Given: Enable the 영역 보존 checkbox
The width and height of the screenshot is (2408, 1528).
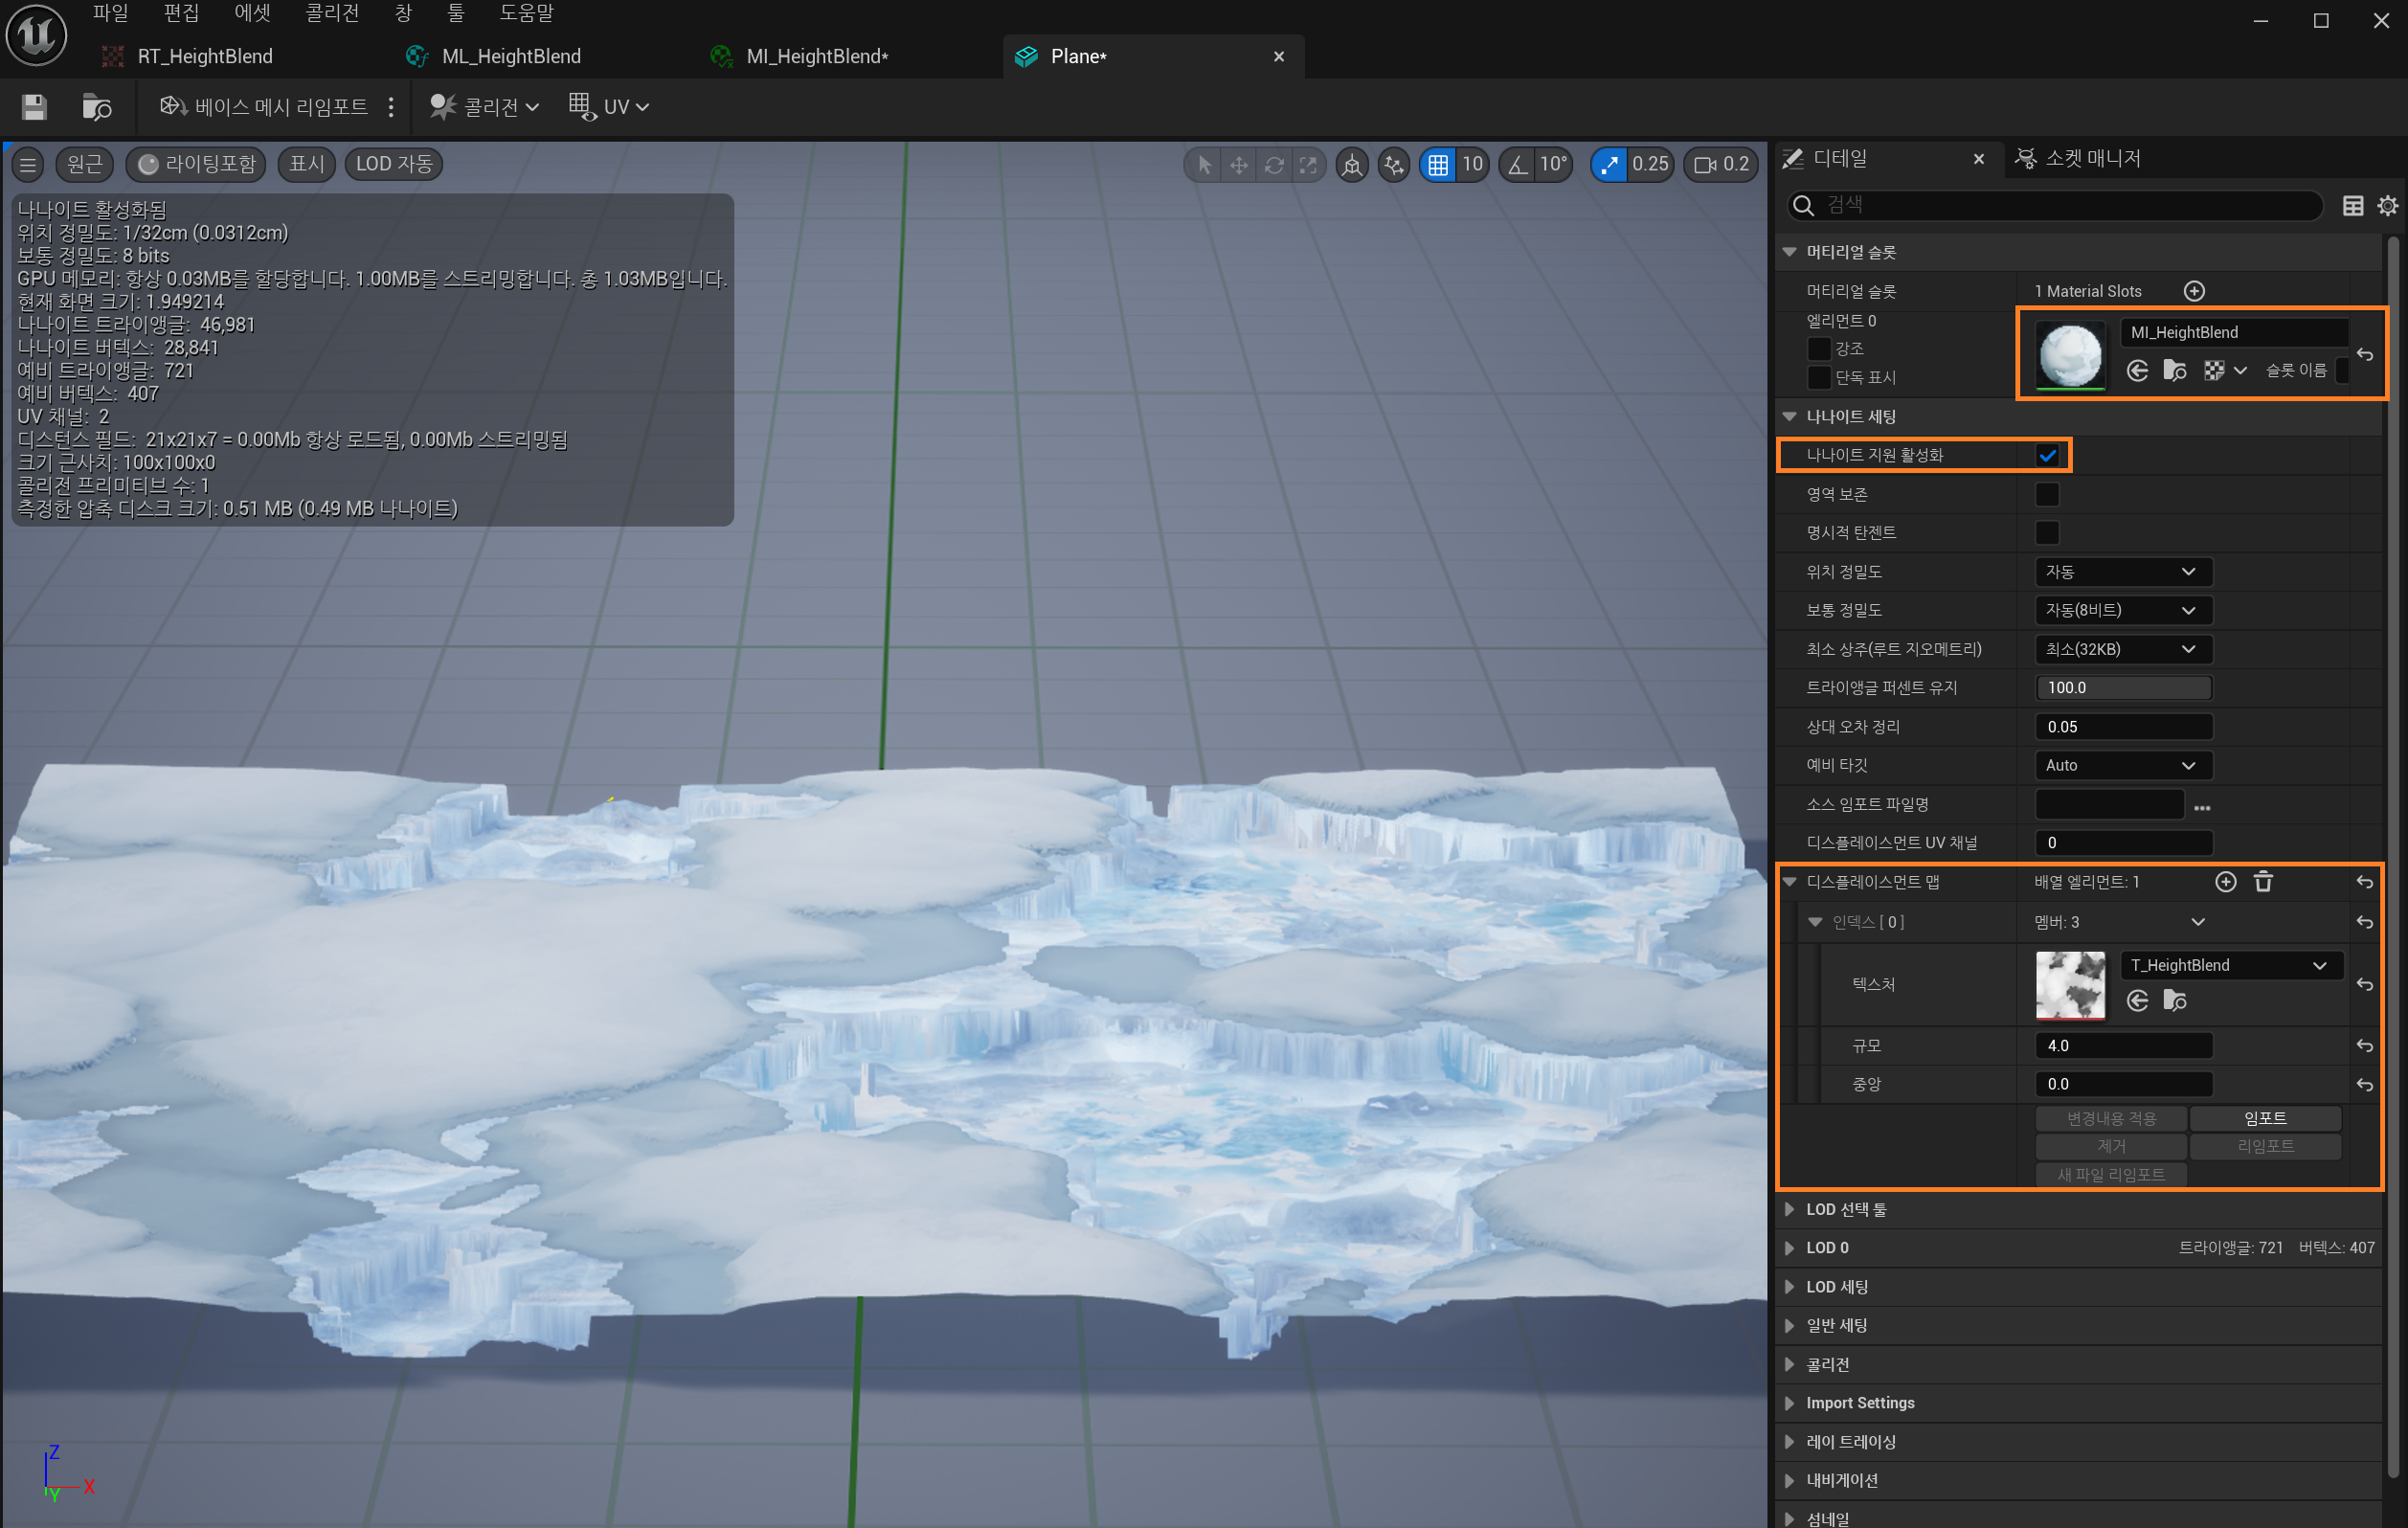Looking at the screenshot, I should click(2047, 495).
